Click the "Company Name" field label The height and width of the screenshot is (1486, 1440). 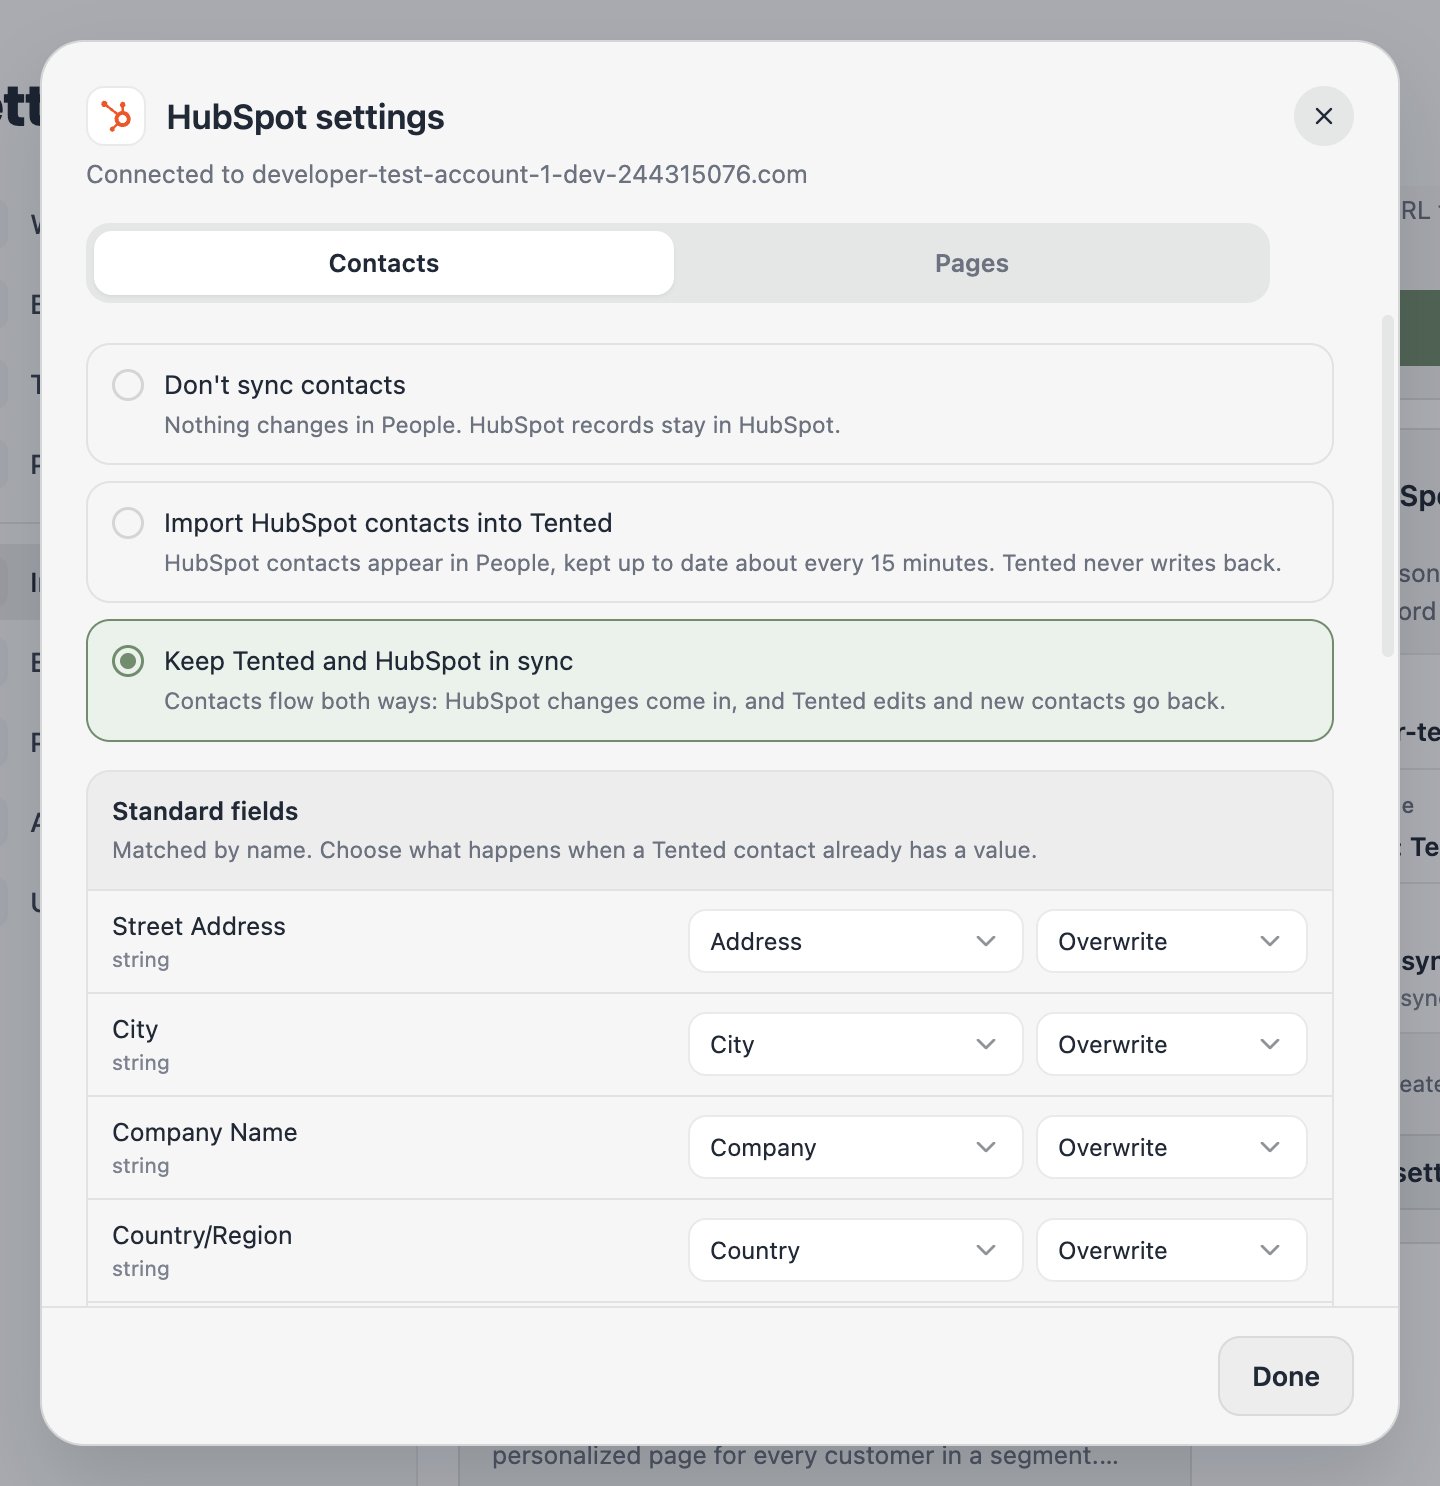[205, 1132]
